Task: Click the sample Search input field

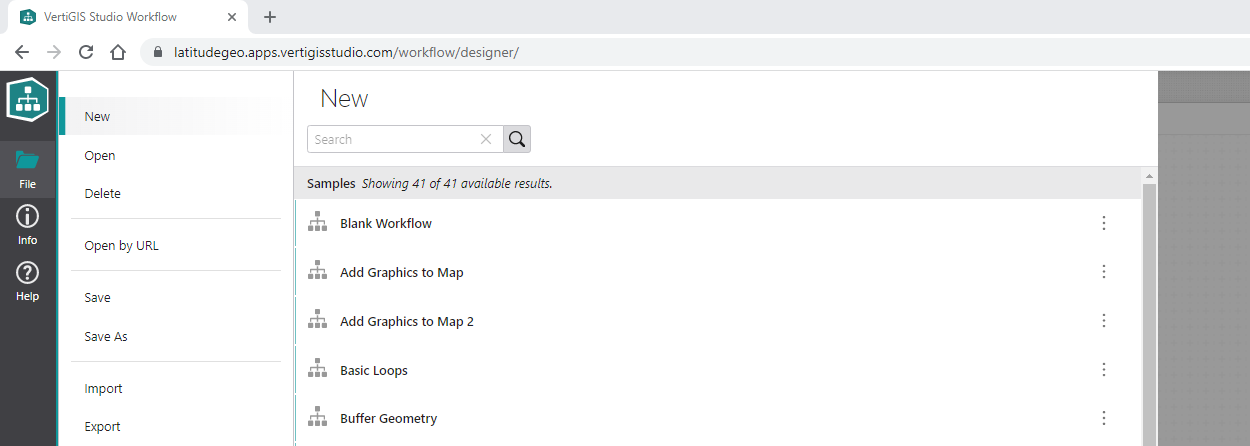Action: coord(394,139)
